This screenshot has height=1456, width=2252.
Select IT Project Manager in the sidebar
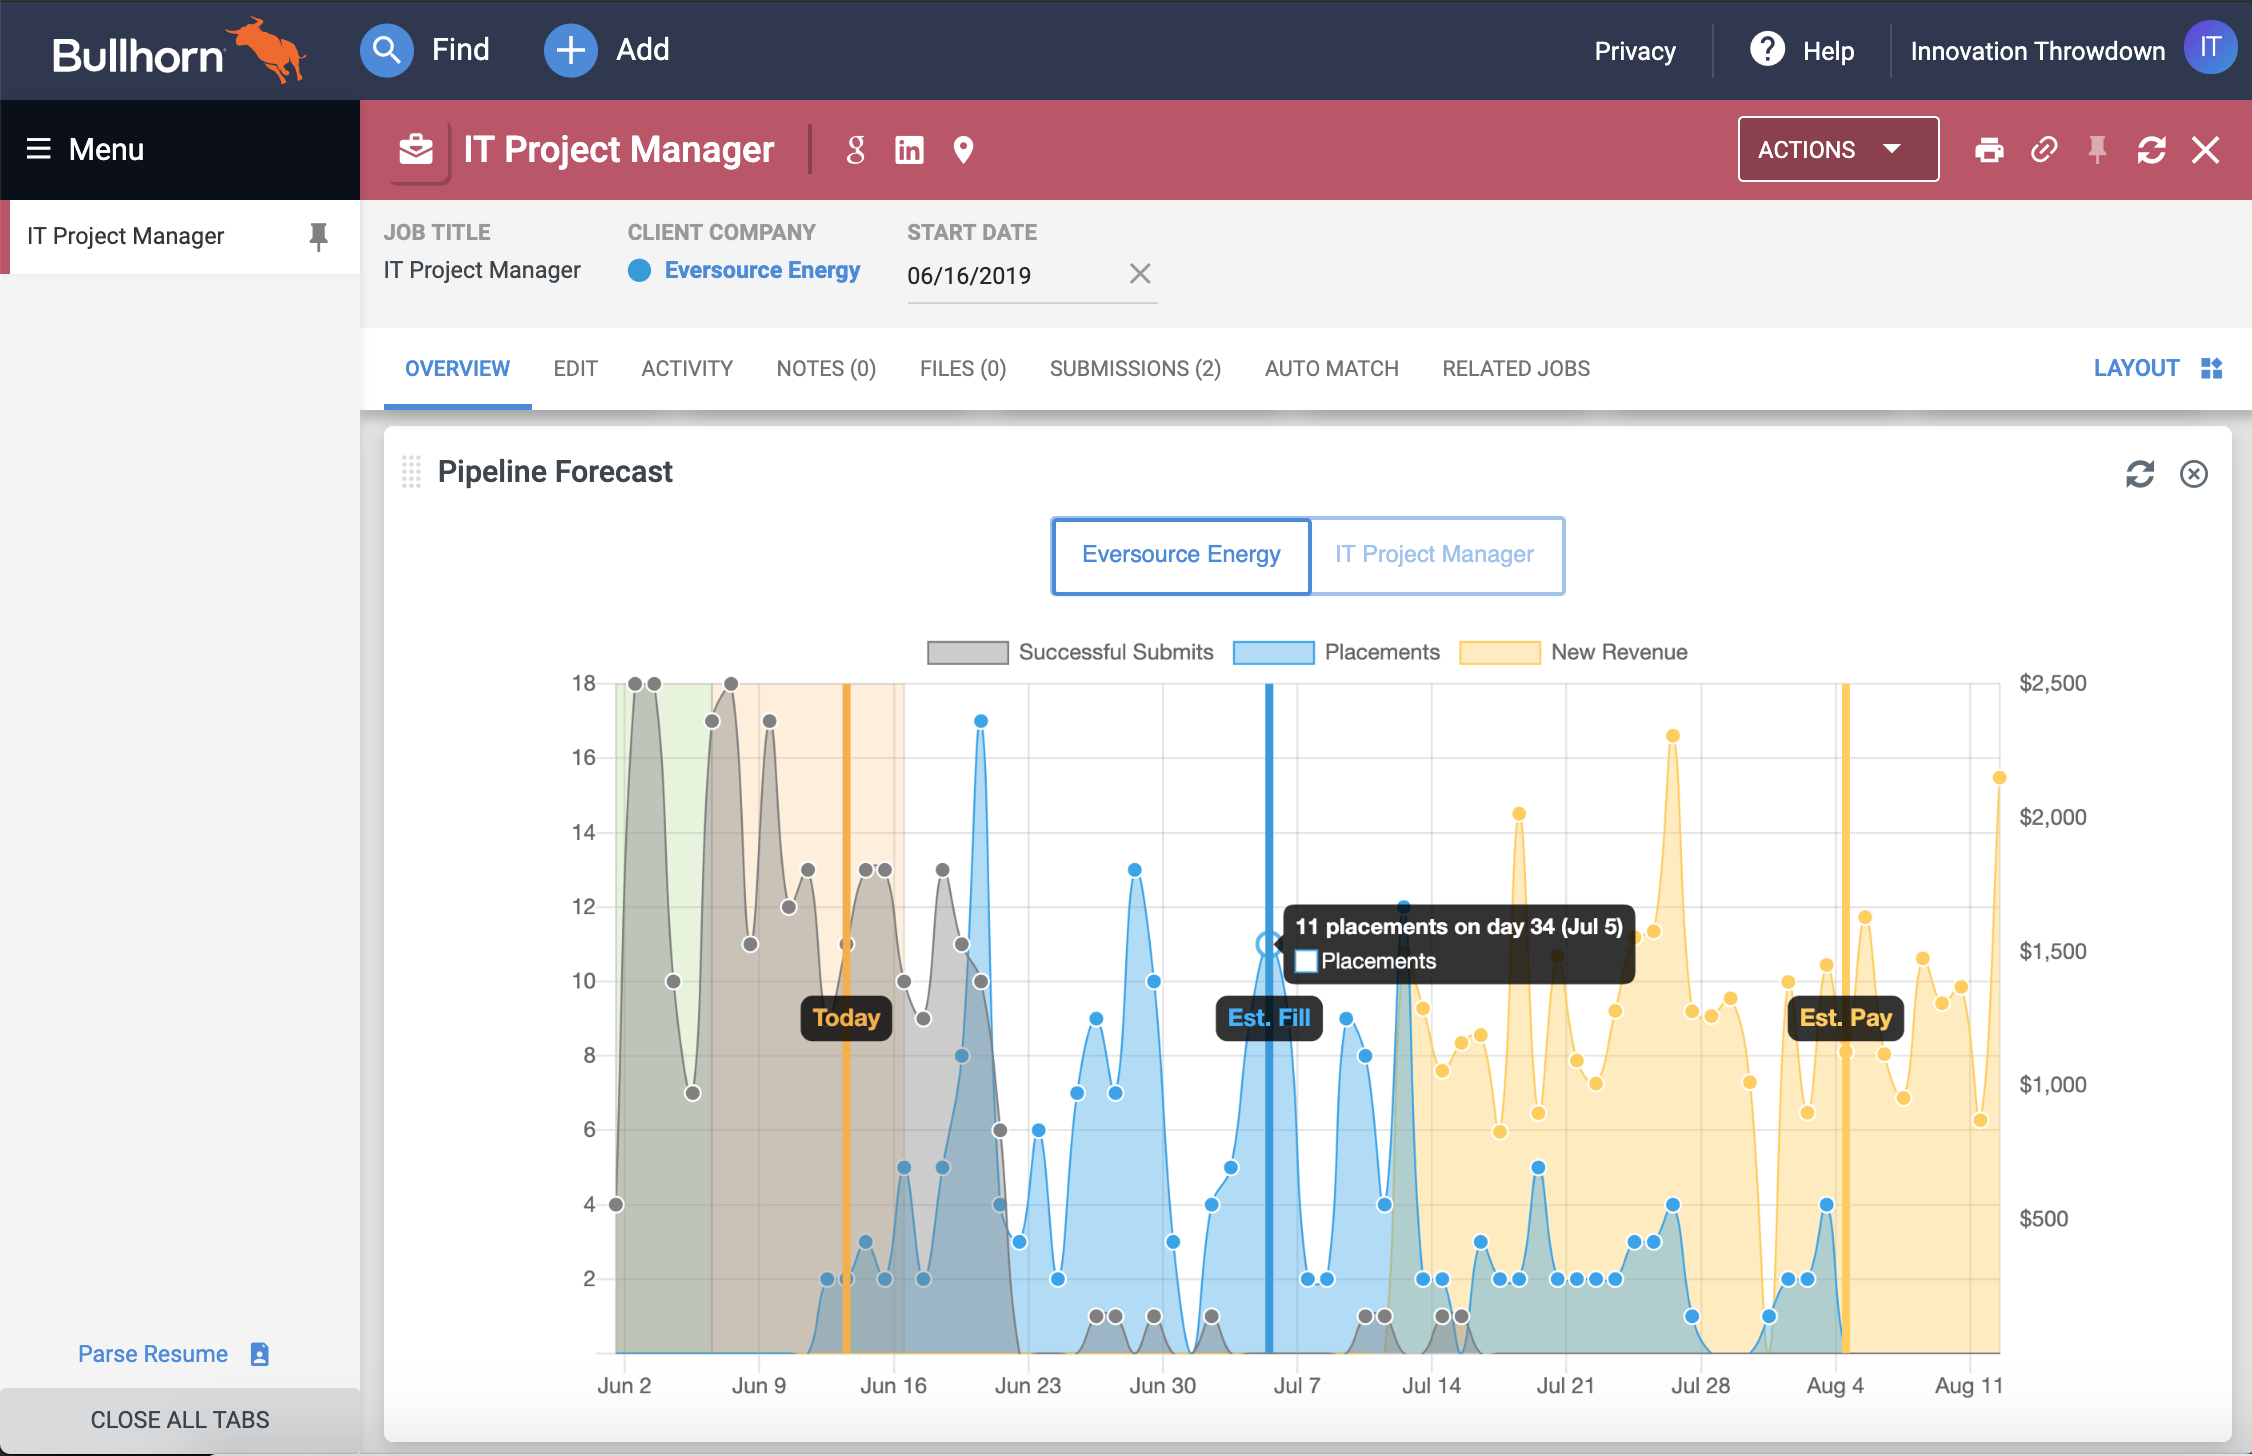coord(125,236)
